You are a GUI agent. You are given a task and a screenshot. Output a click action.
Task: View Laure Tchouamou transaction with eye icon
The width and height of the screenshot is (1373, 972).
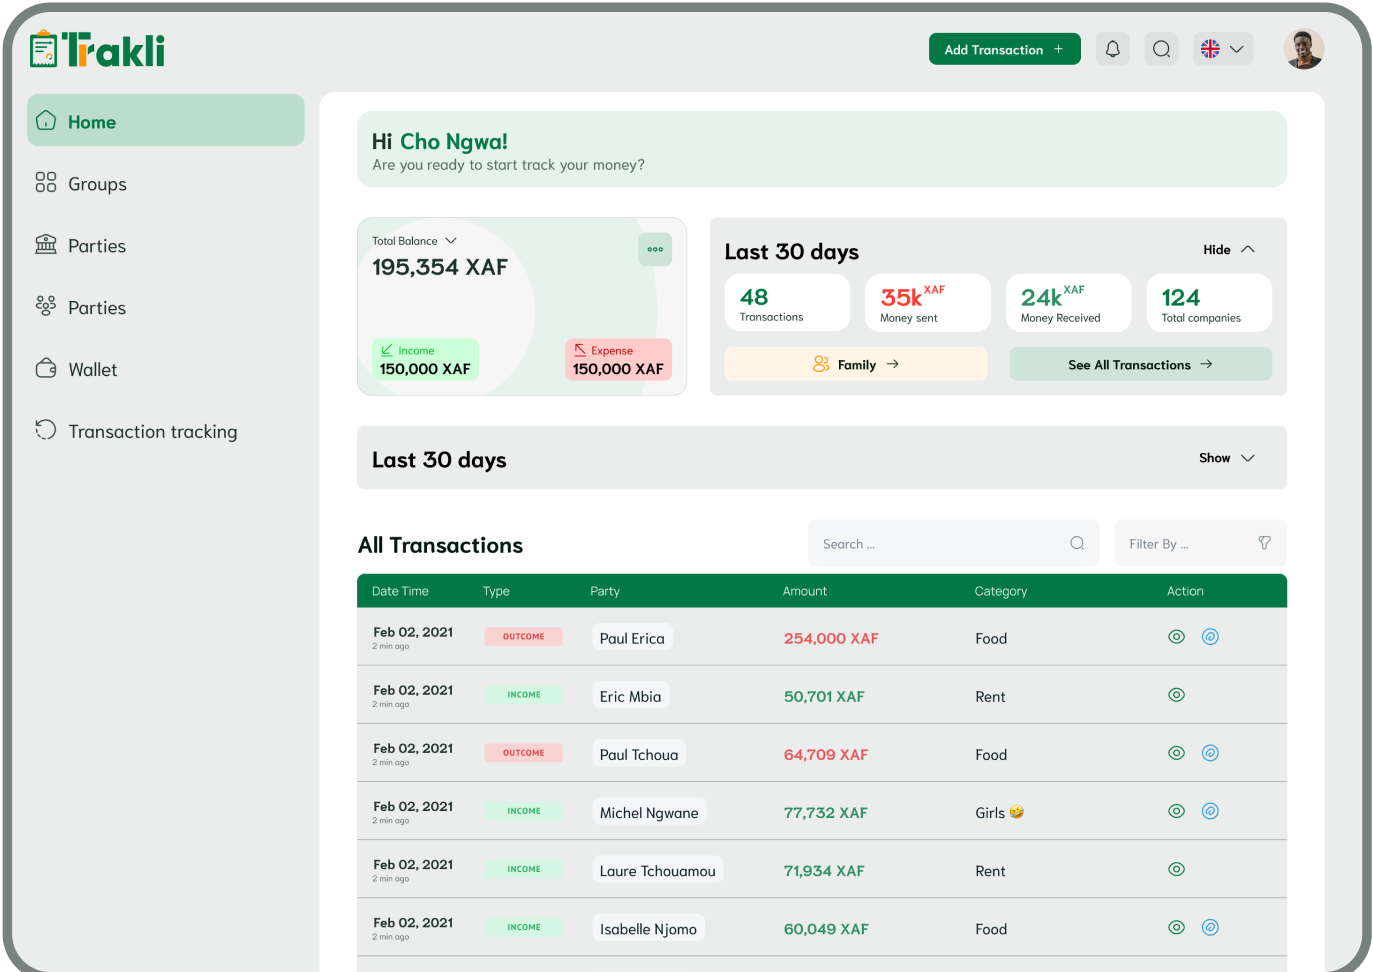[x=1176, y=870]
